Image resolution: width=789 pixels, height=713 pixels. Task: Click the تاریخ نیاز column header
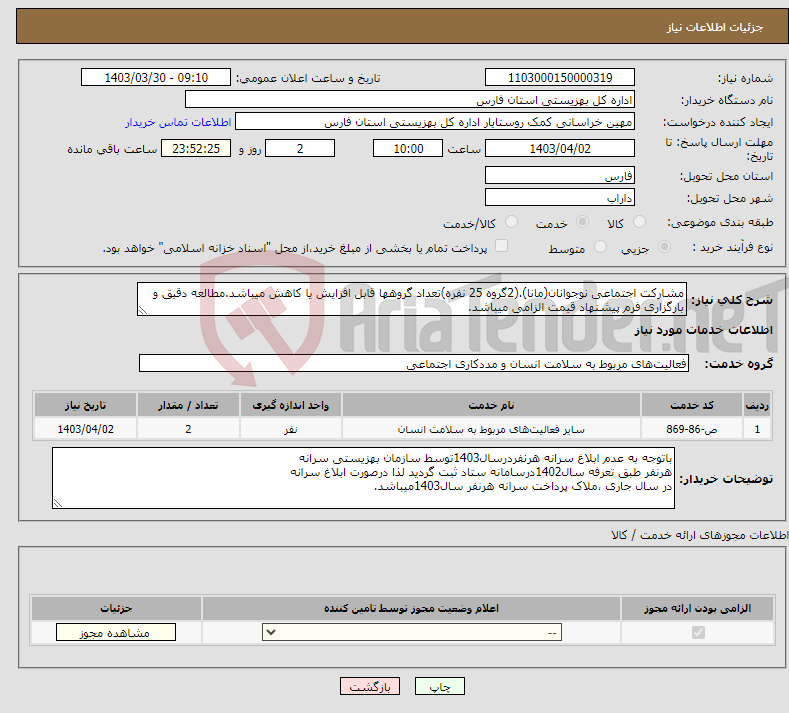(x=85, y=405)
